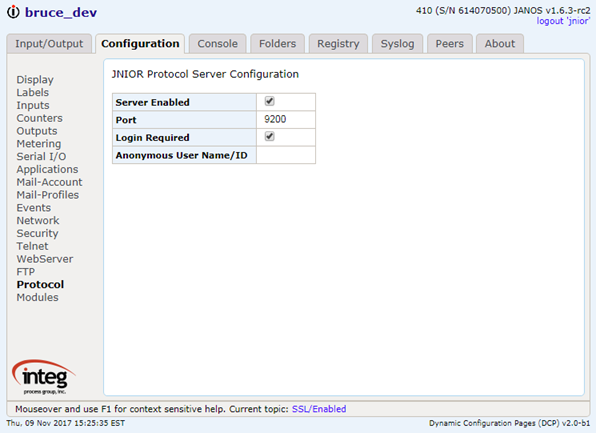Click the Anonymous User Name/ID field
This screenshot has width=596, height=433.
pyautogui.click(x=286, y=155)
